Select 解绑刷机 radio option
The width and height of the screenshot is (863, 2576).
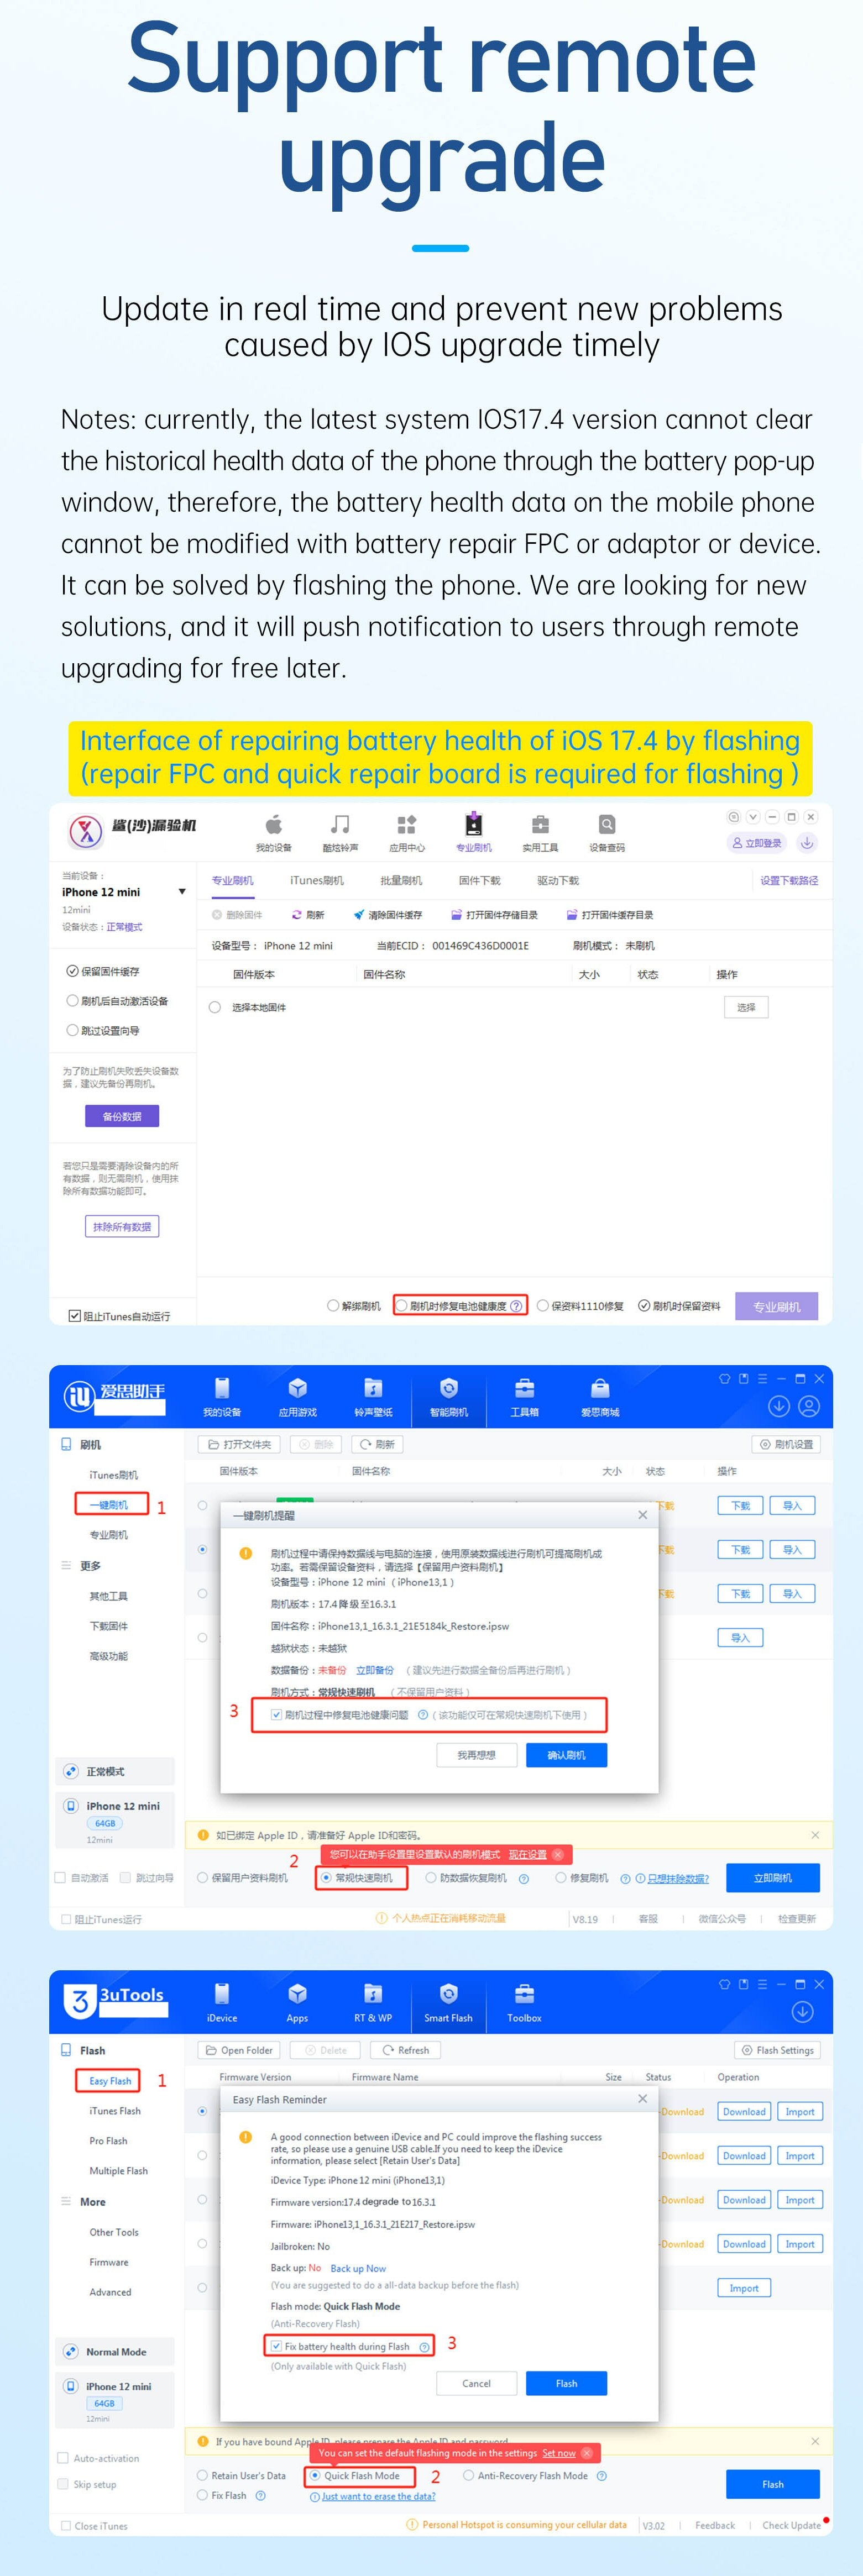click(333, 1306)
